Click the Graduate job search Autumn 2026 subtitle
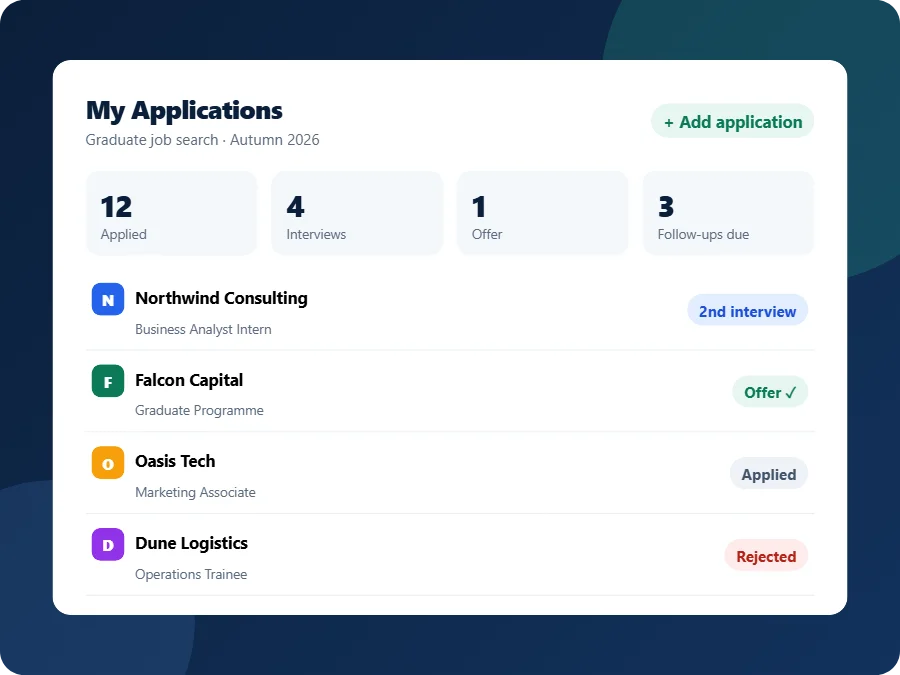 pyautogui.click(x=202, y=140)
